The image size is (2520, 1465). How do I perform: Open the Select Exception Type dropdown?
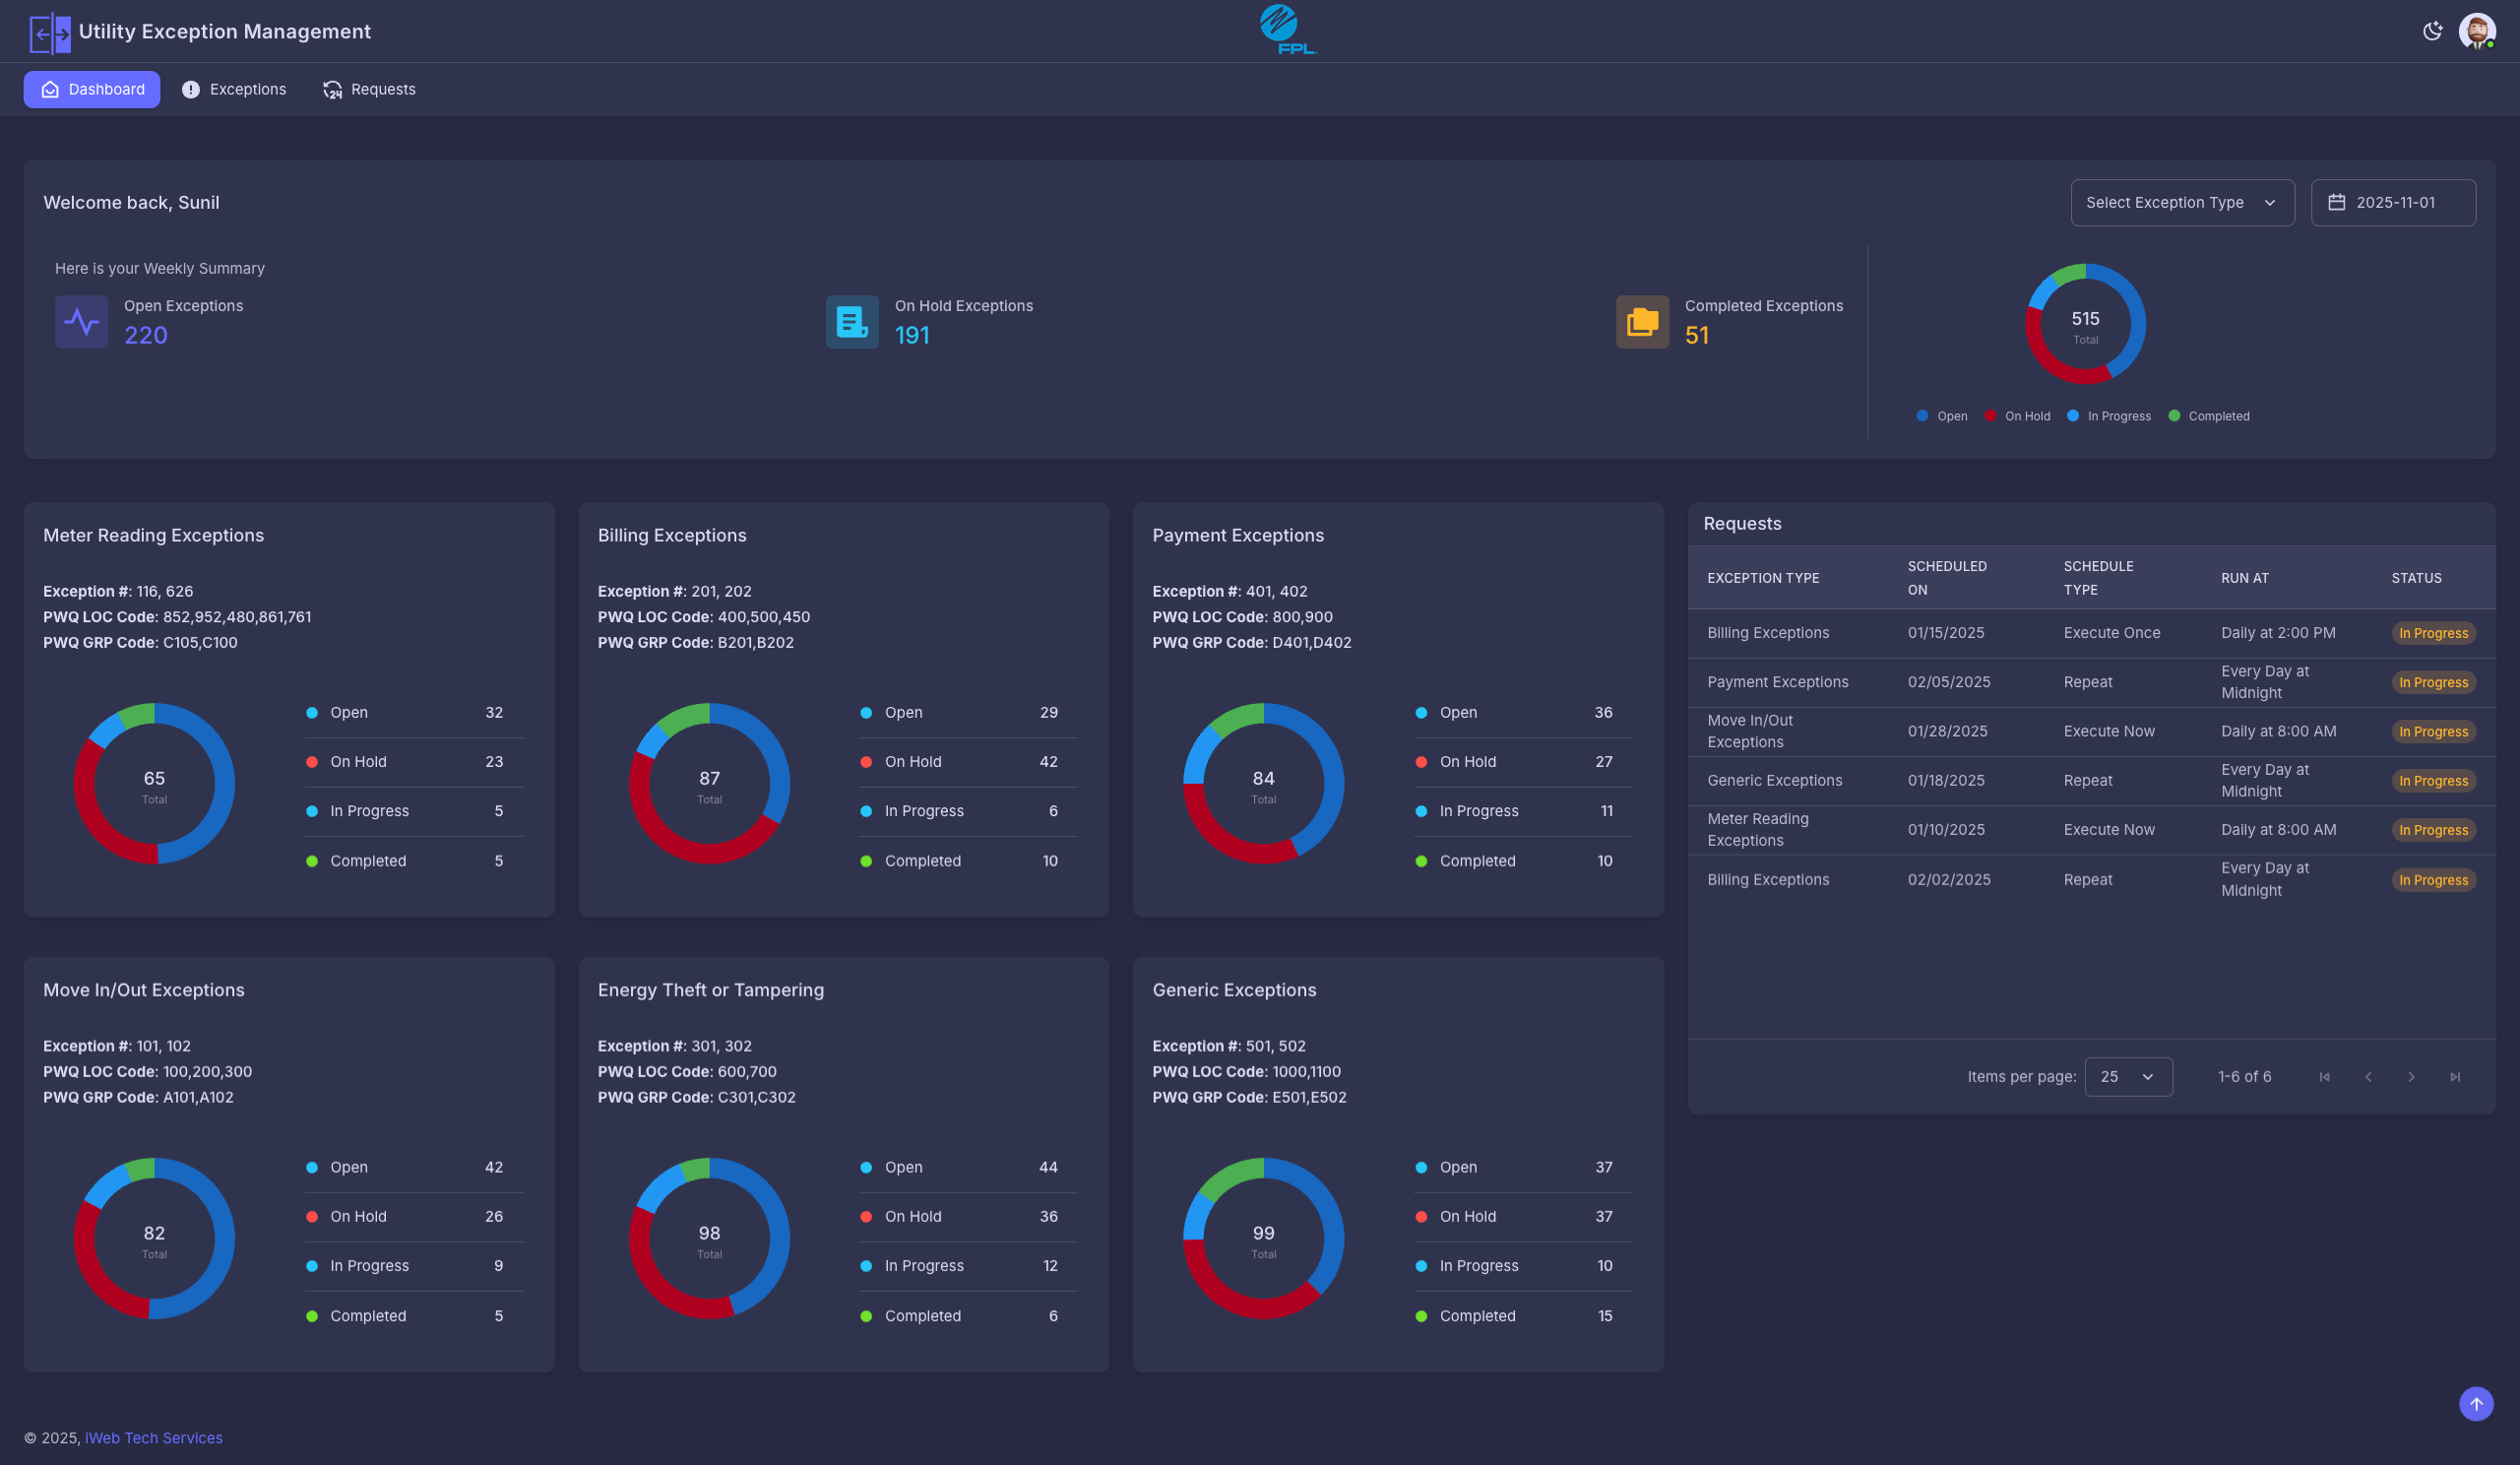coord(2182,202)
